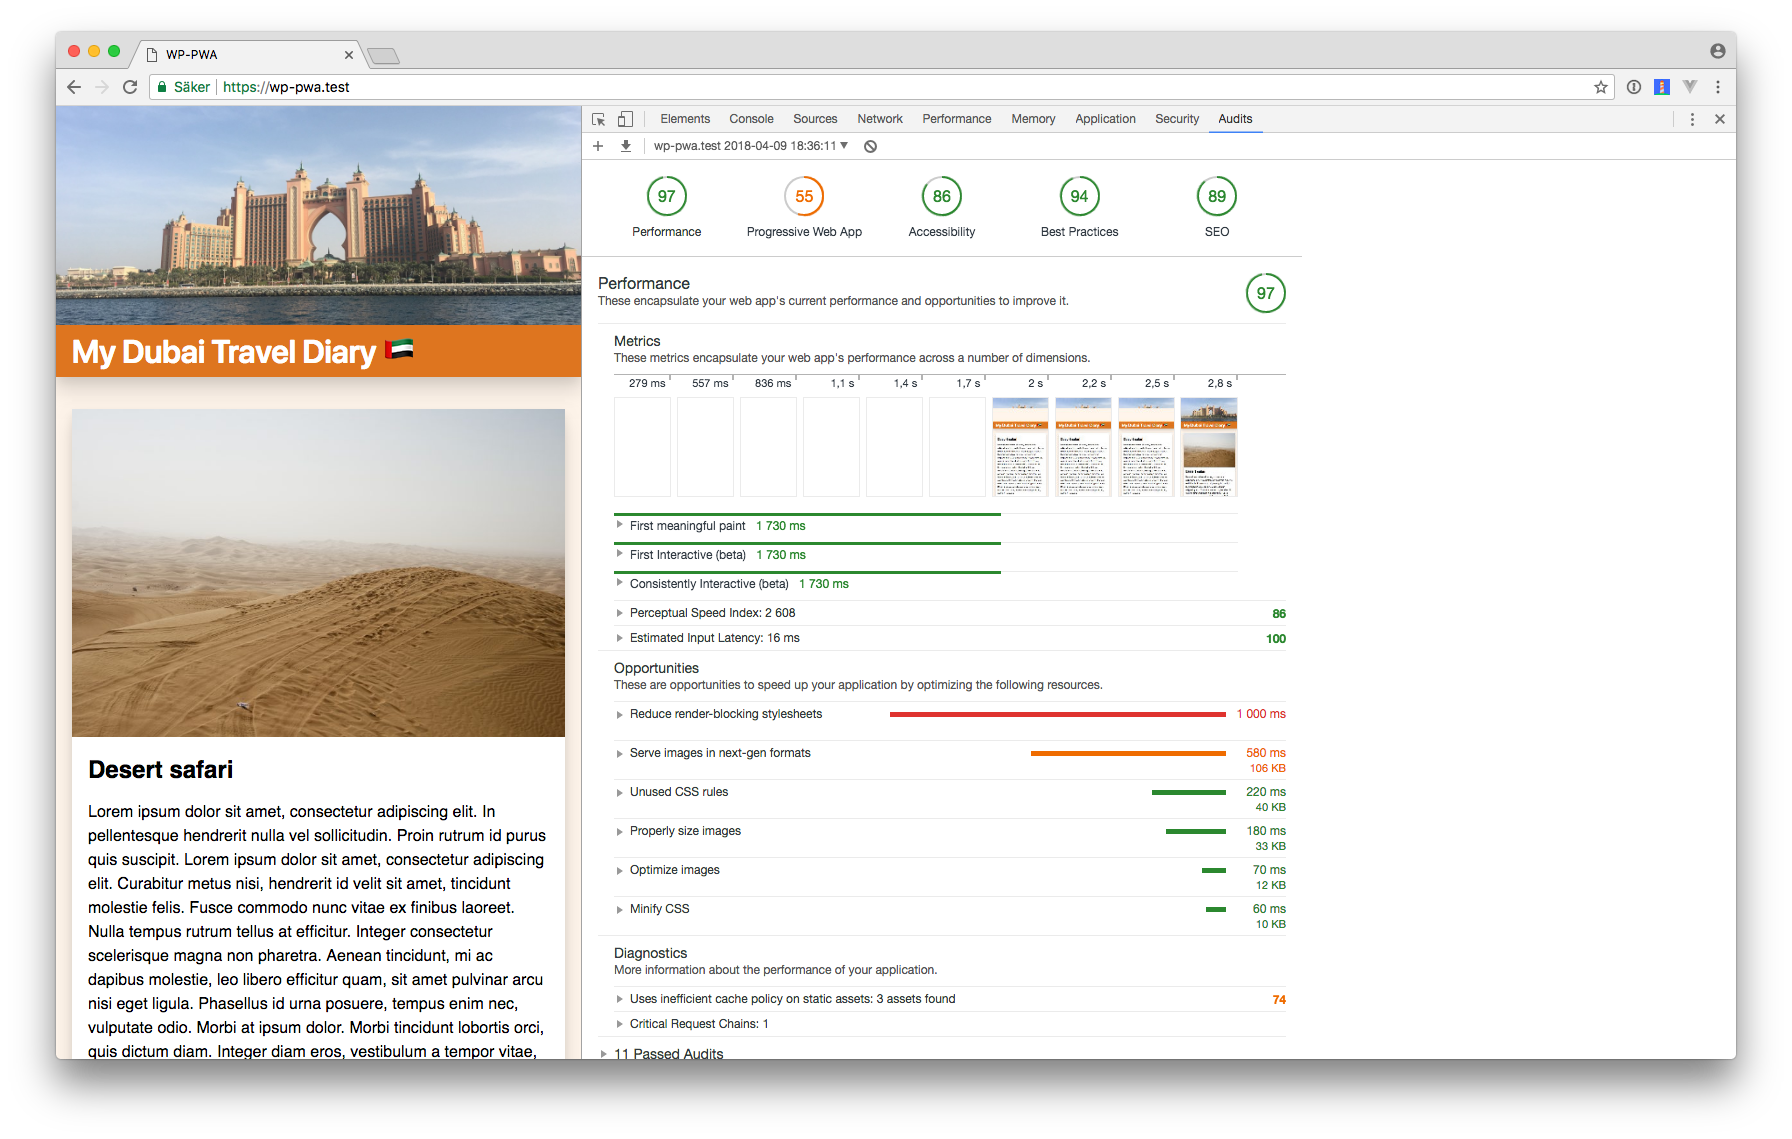Click the Performance score gauge 97 at top
This screenshot has width=1792, height=1139.
[x=667, y=197]
